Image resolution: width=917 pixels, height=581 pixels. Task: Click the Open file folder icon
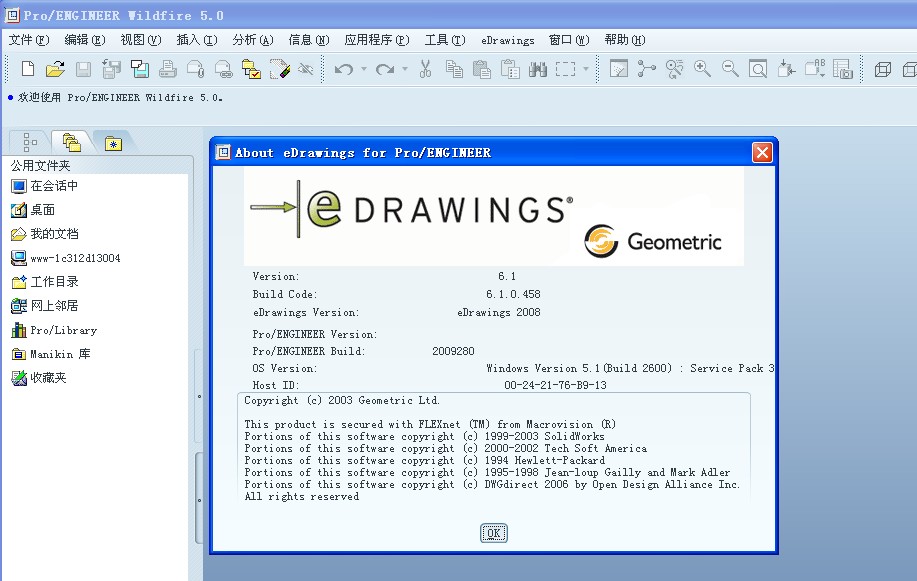click(x=55, y=69)
